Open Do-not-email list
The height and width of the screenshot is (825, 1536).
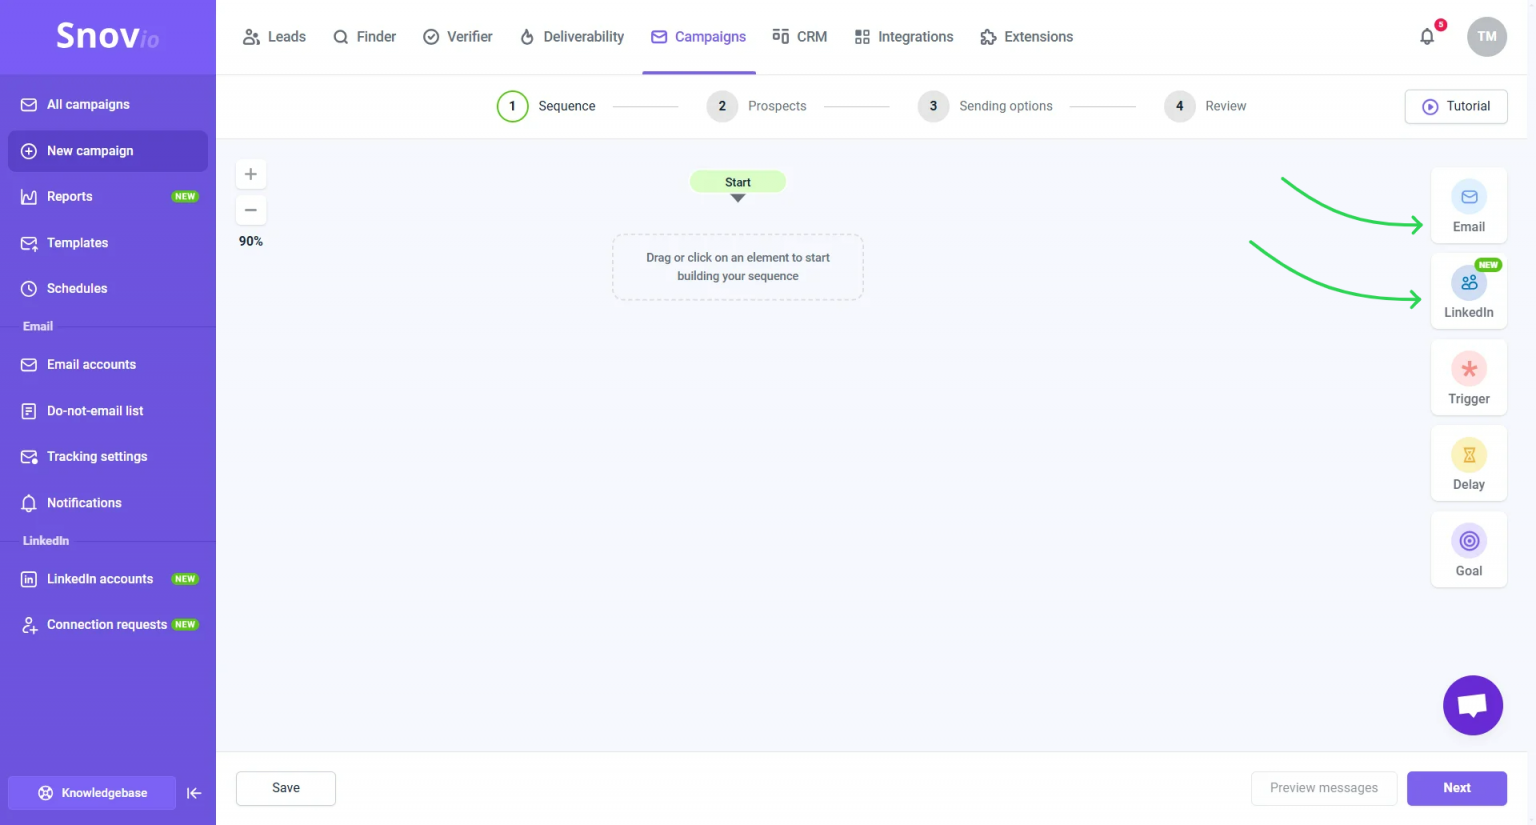(108, 411)
